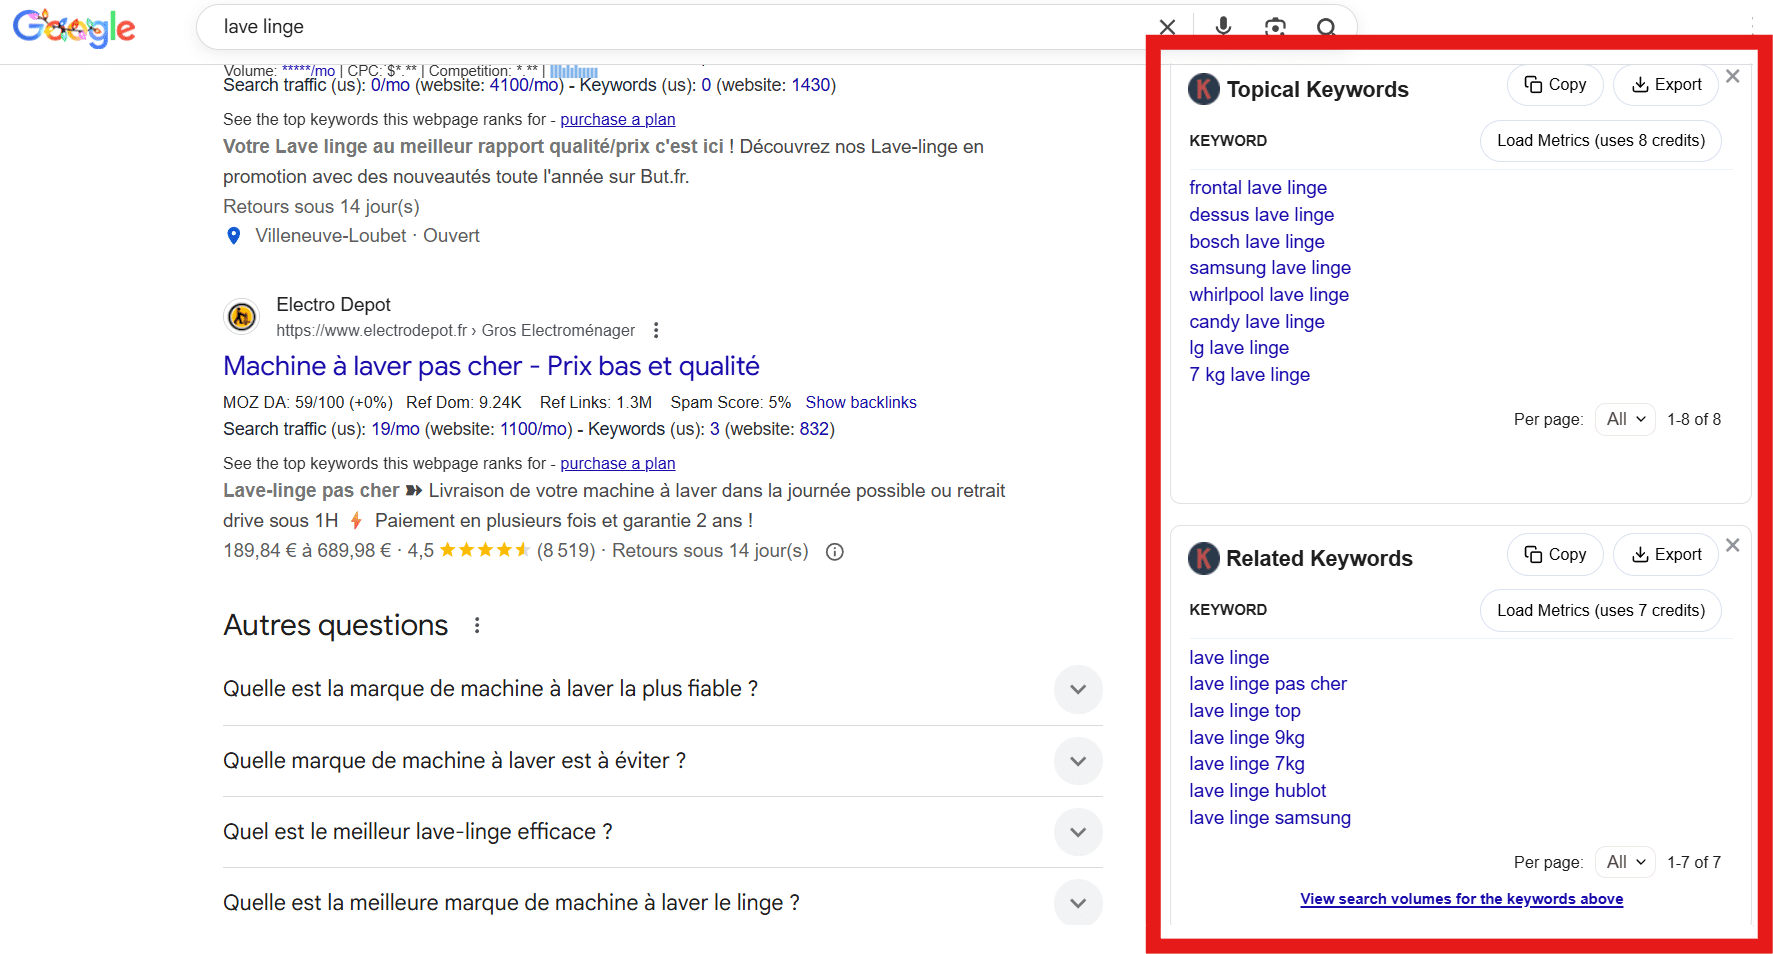Image resolution: width=1773 pixels, height=954 pixels.
Task: Click View search volumes for the keywords above
Action: (x=1460, y=899)
